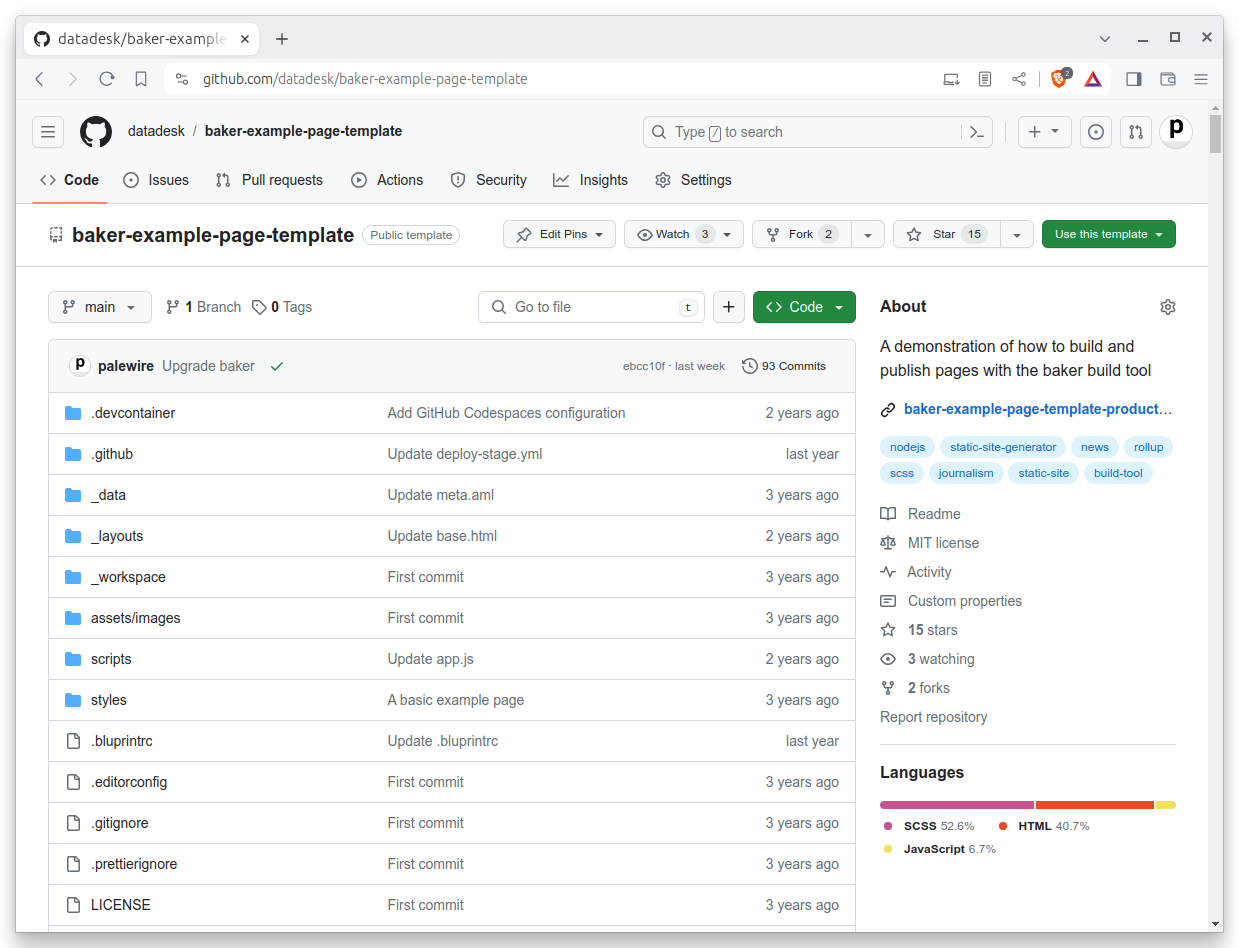View the 93 Commits history

pyautogui.click(x=784, y=366)
